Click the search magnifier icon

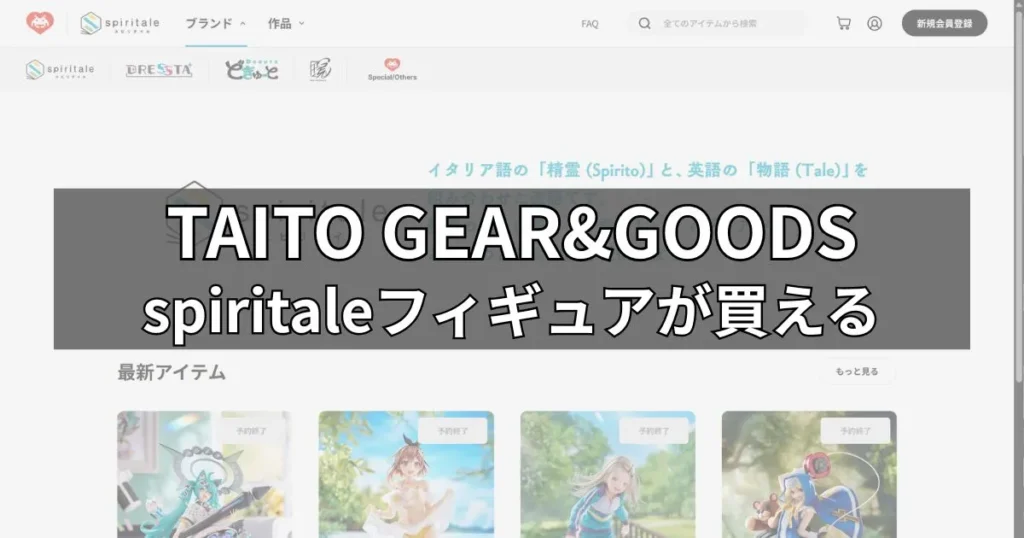pyautogui.click(x=645, y=24)
